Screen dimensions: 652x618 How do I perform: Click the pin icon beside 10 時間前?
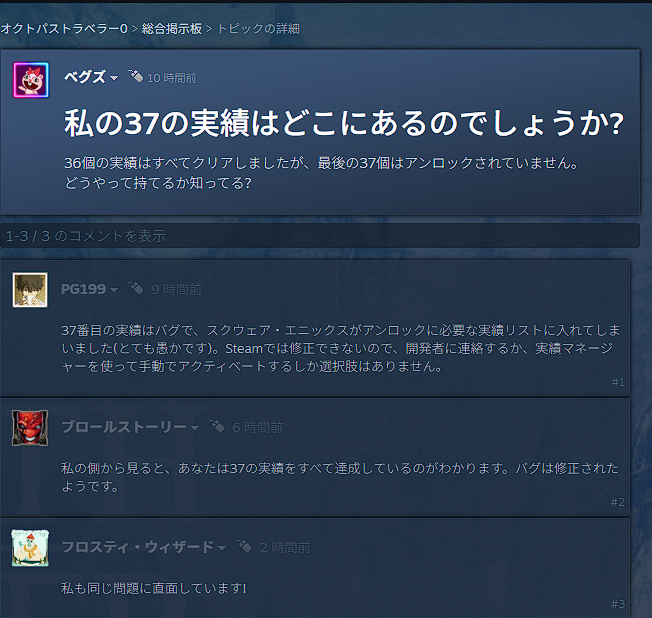(136, 76)
